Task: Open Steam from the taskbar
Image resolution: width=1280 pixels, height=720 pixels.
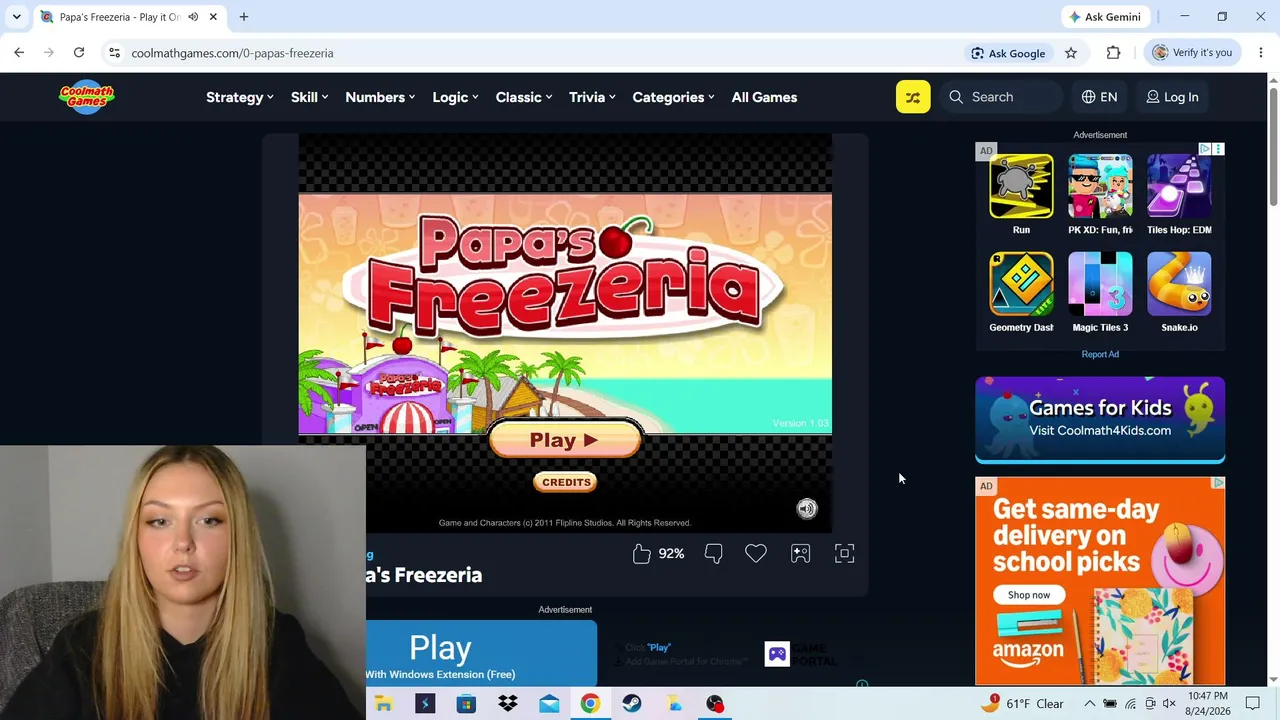Action: click(632, 704)
